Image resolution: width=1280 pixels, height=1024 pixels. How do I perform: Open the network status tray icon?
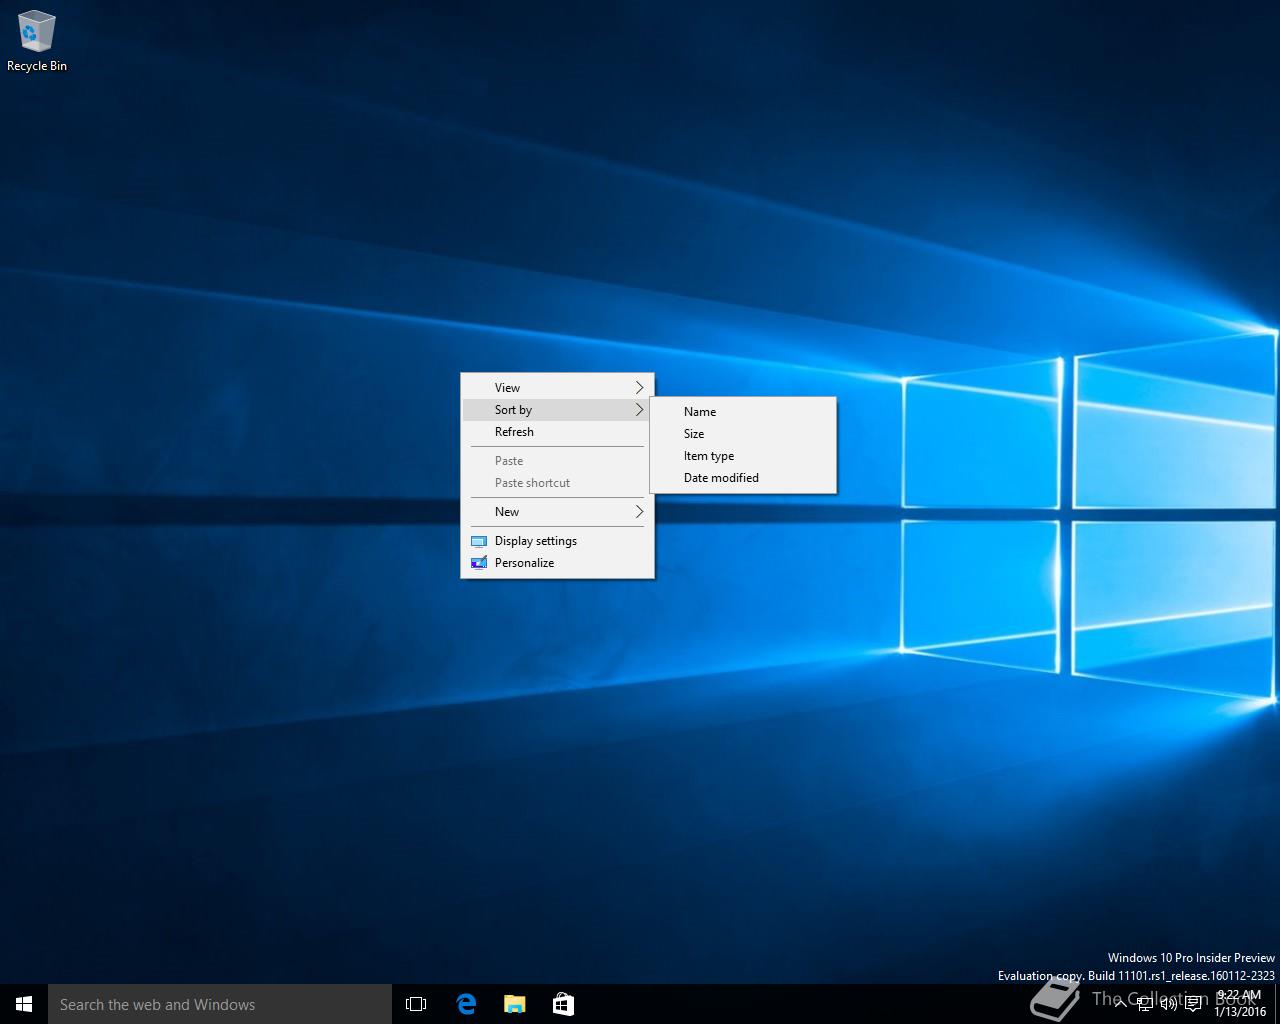(x=1145, y=1004)
